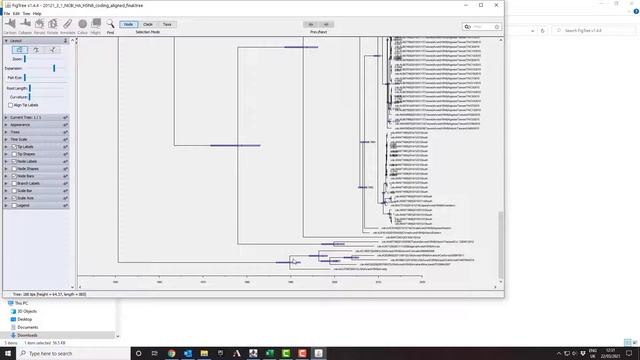Toggle the Node Labels checkbox
The image size is (640, 360).
14,162
